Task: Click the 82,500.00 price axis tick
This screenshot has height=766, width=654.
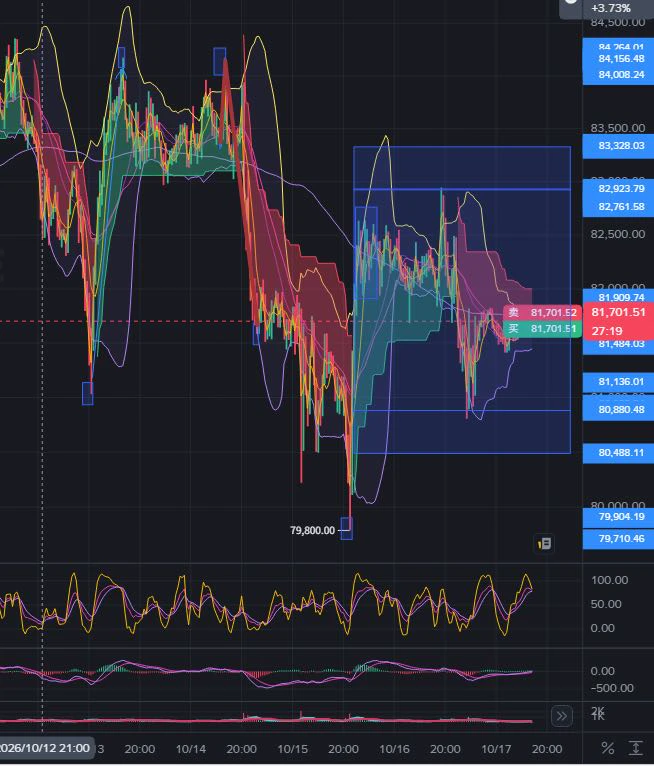Action: (617, 234)
